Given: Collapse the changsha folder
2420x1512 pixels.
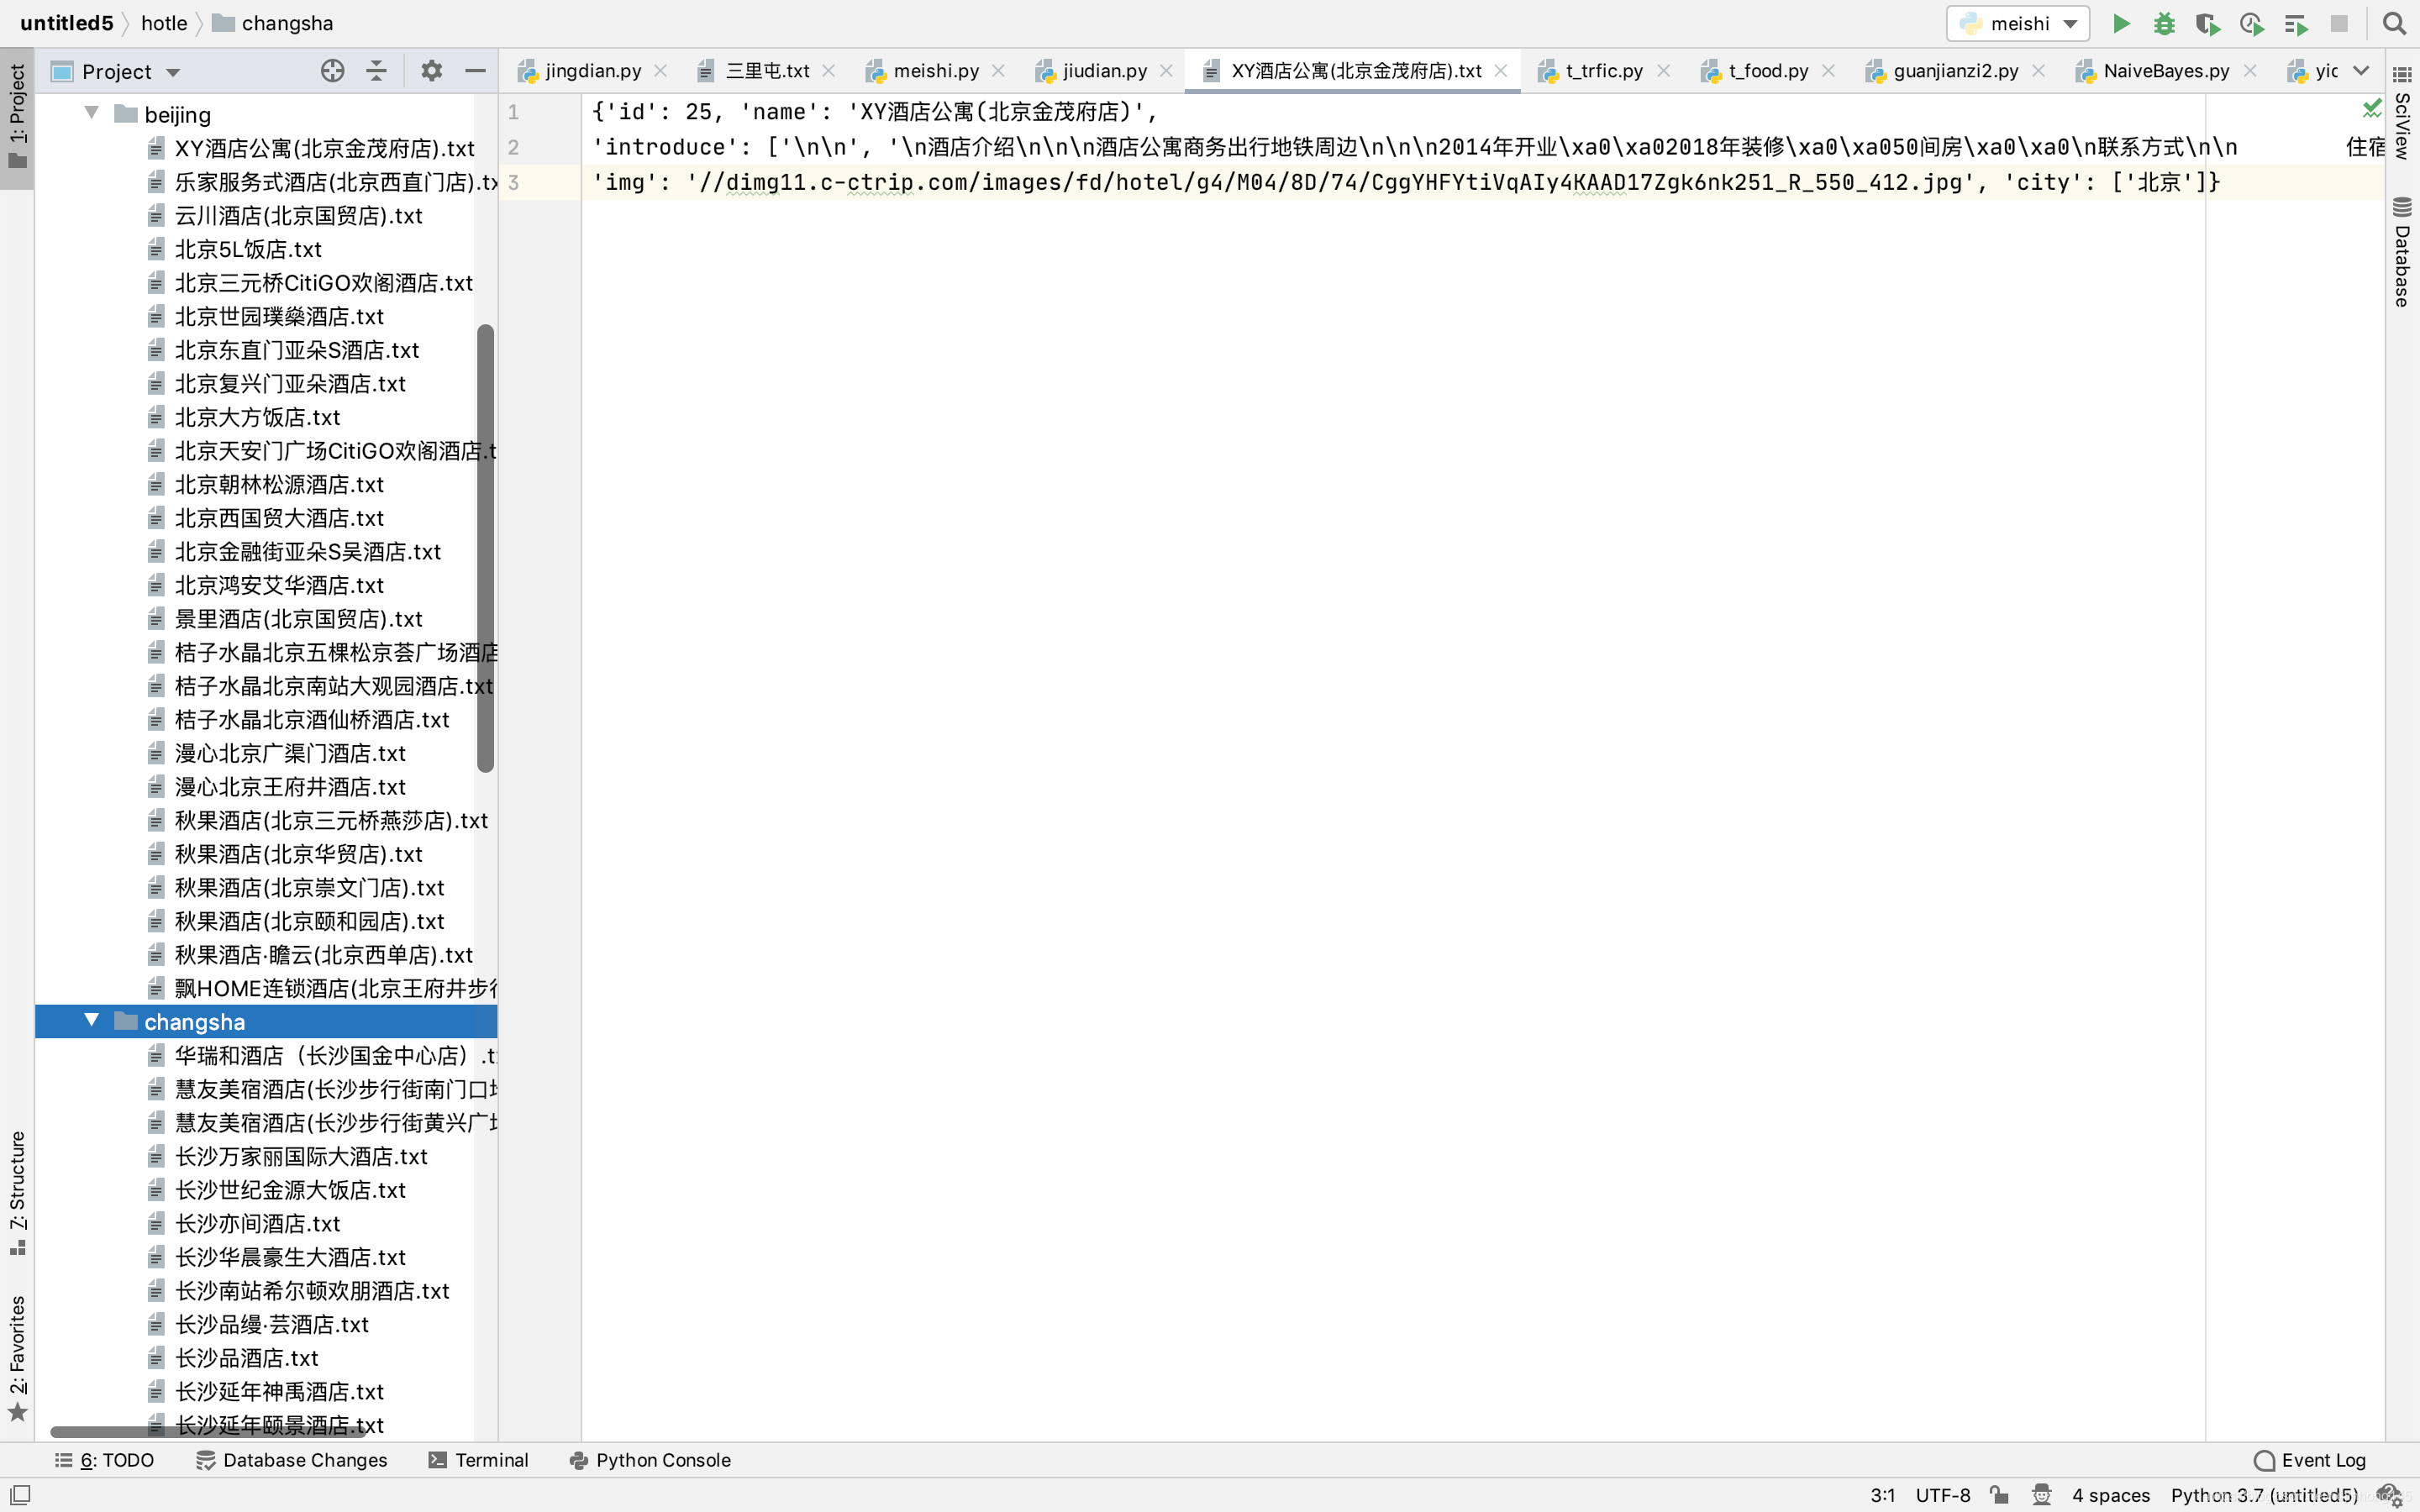Looking at the screenshot, I should pos(92,1021).
